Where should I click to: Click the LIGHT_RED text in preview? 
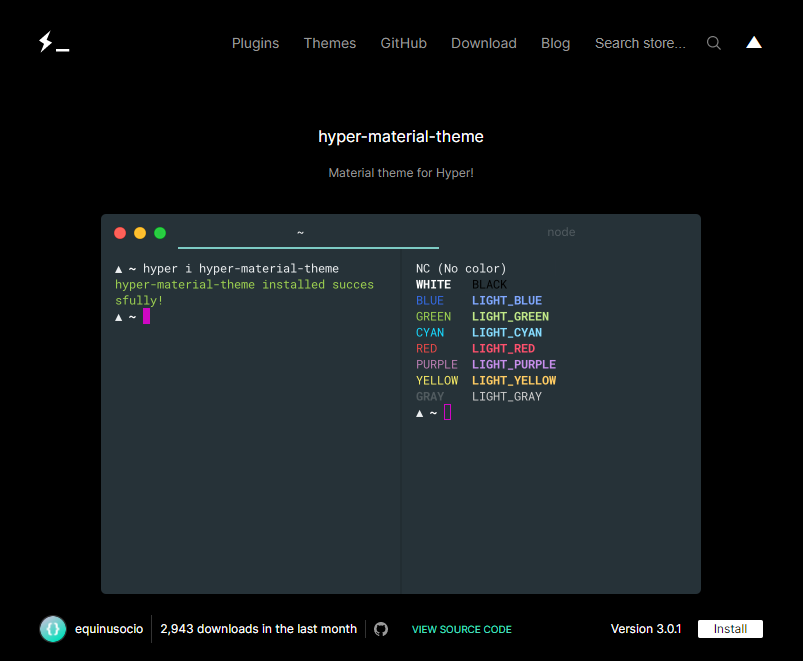(x=503, y=349)
